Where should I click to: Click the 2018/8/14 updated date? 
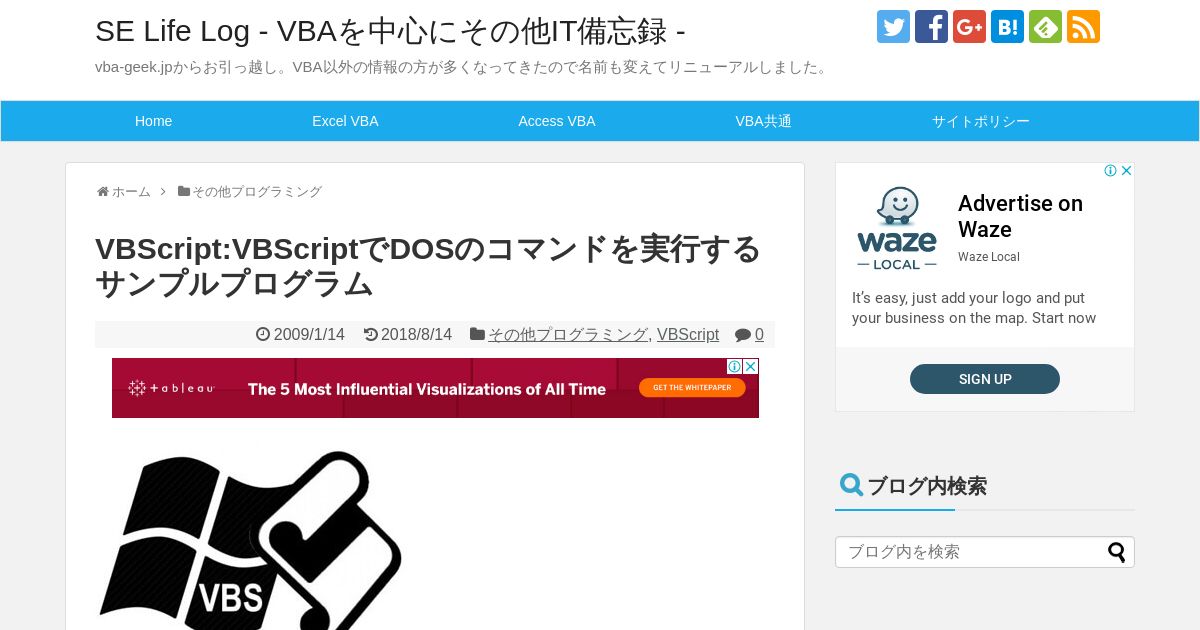416,335
